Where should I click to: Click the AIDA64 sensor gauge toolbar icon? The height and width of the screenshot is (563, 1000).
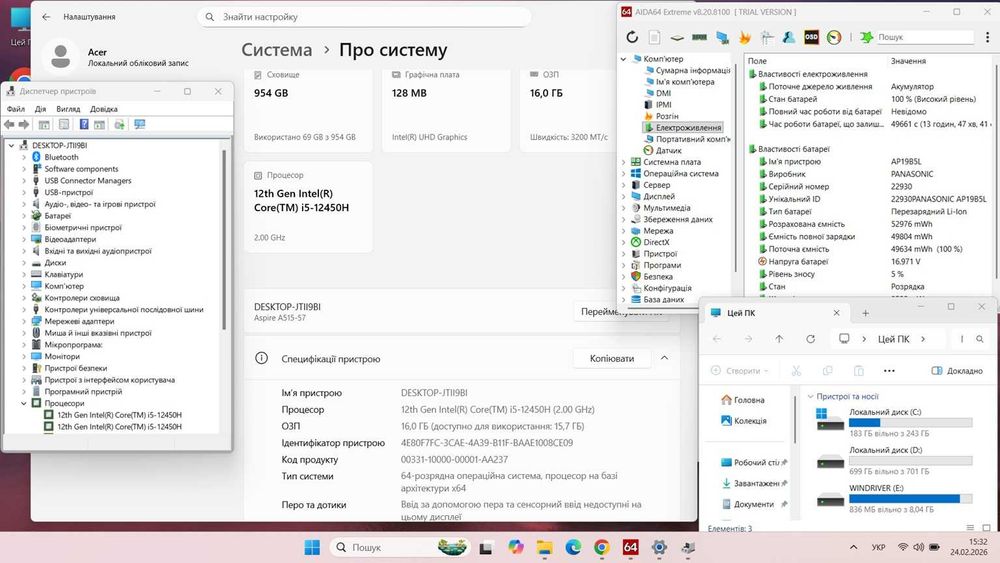(x=834, y=37)
